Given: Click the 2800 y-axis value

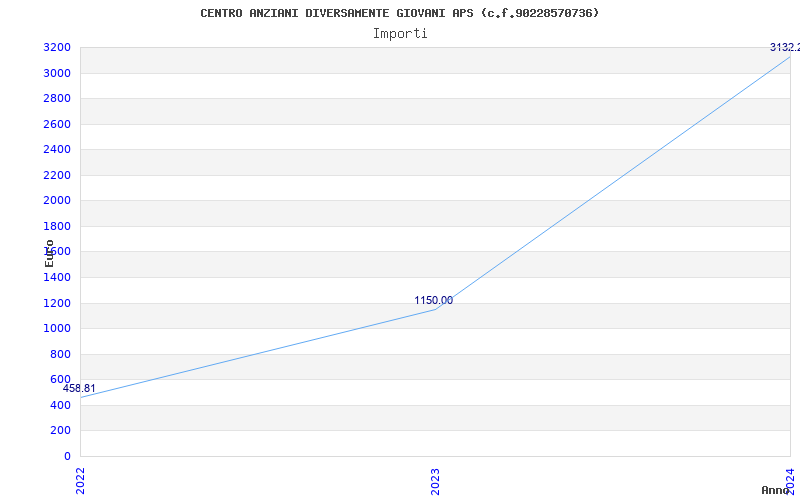Looking at the screenshot, I should coord(57,98).
